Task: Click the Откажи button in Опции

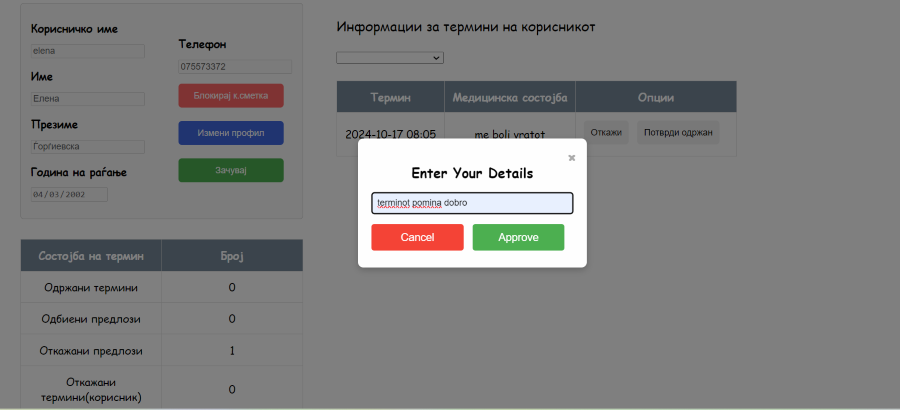Action: point(606,133)
